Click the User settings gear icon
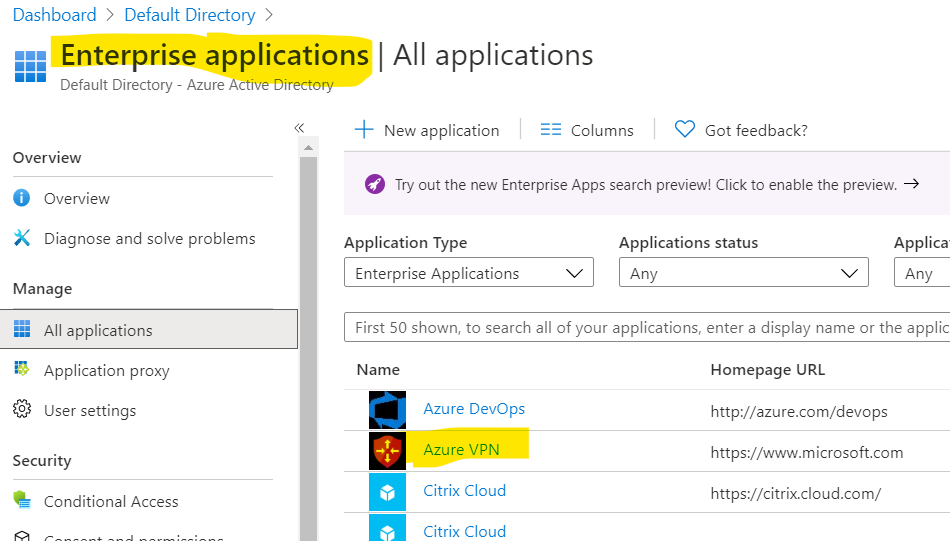Viewport: 950px width, 541px height. point(22,410)
